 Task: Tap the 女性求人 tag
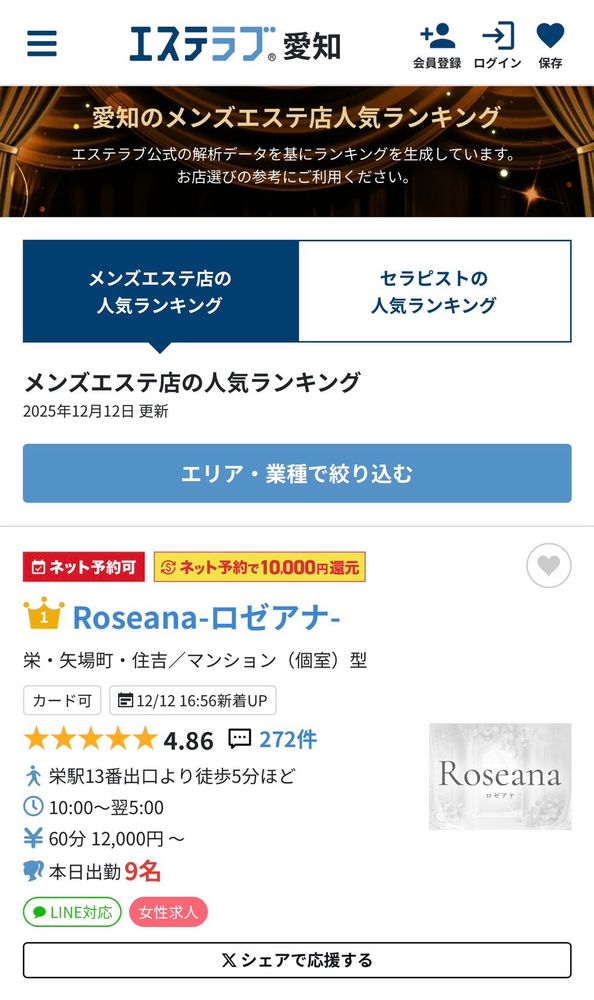[x=168, y=912]
